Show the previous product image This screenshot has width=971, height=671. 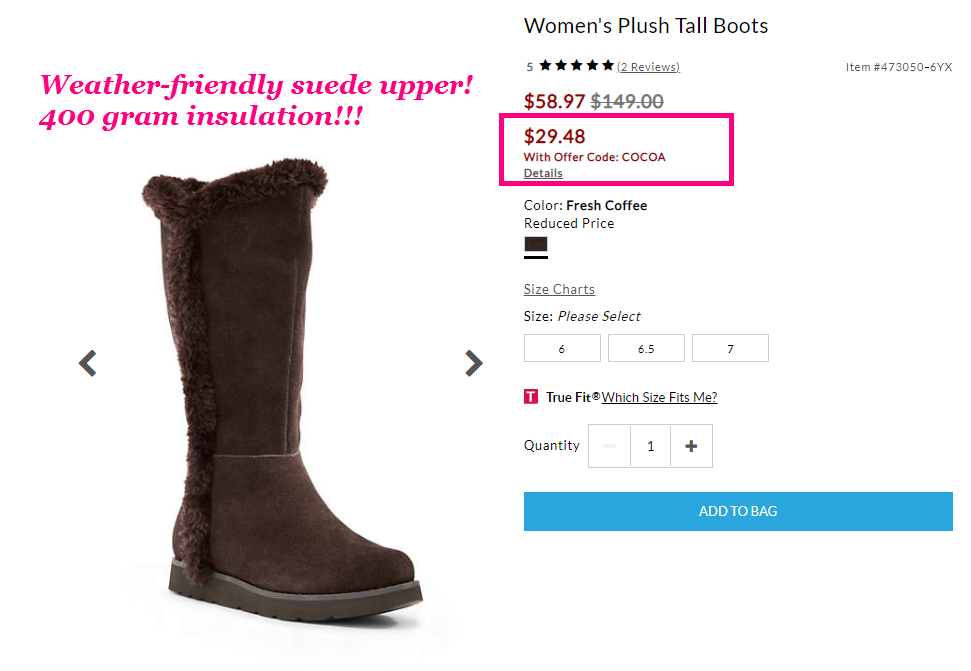[87, 363]
